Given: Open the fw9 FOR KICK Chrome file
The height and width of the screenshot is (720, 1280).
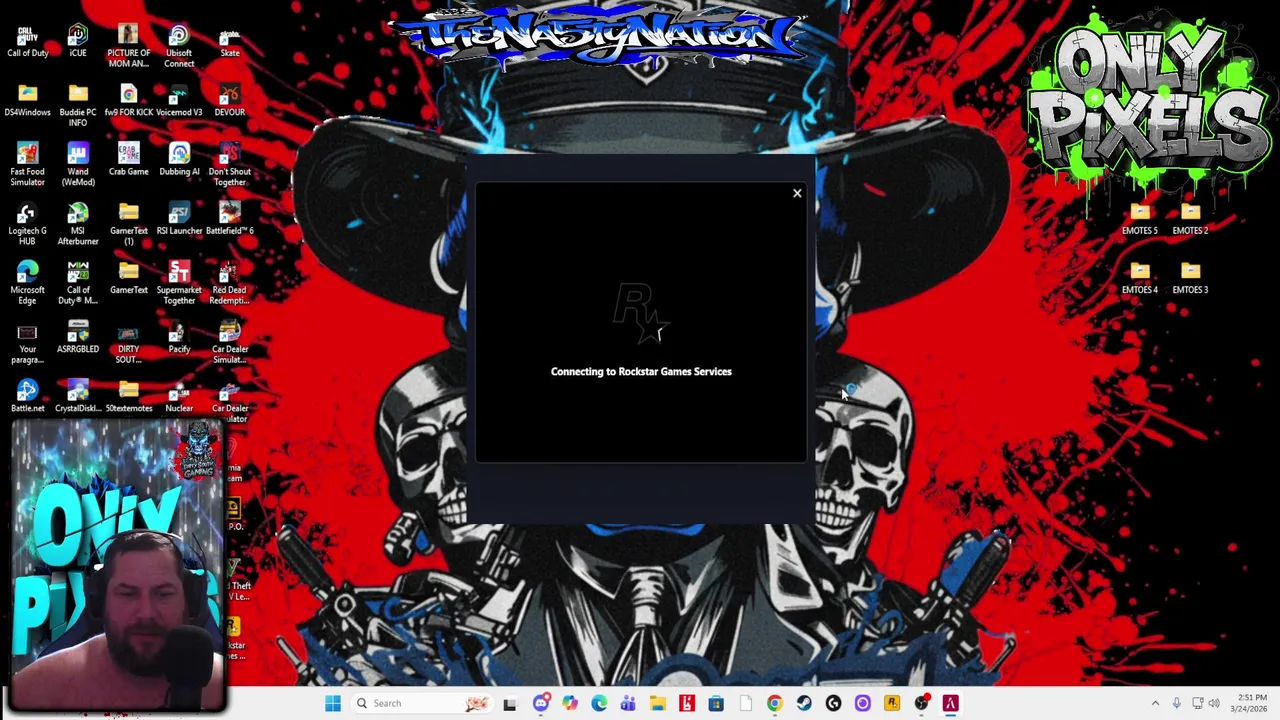Looking at the screenshot, I should point(128,101).
